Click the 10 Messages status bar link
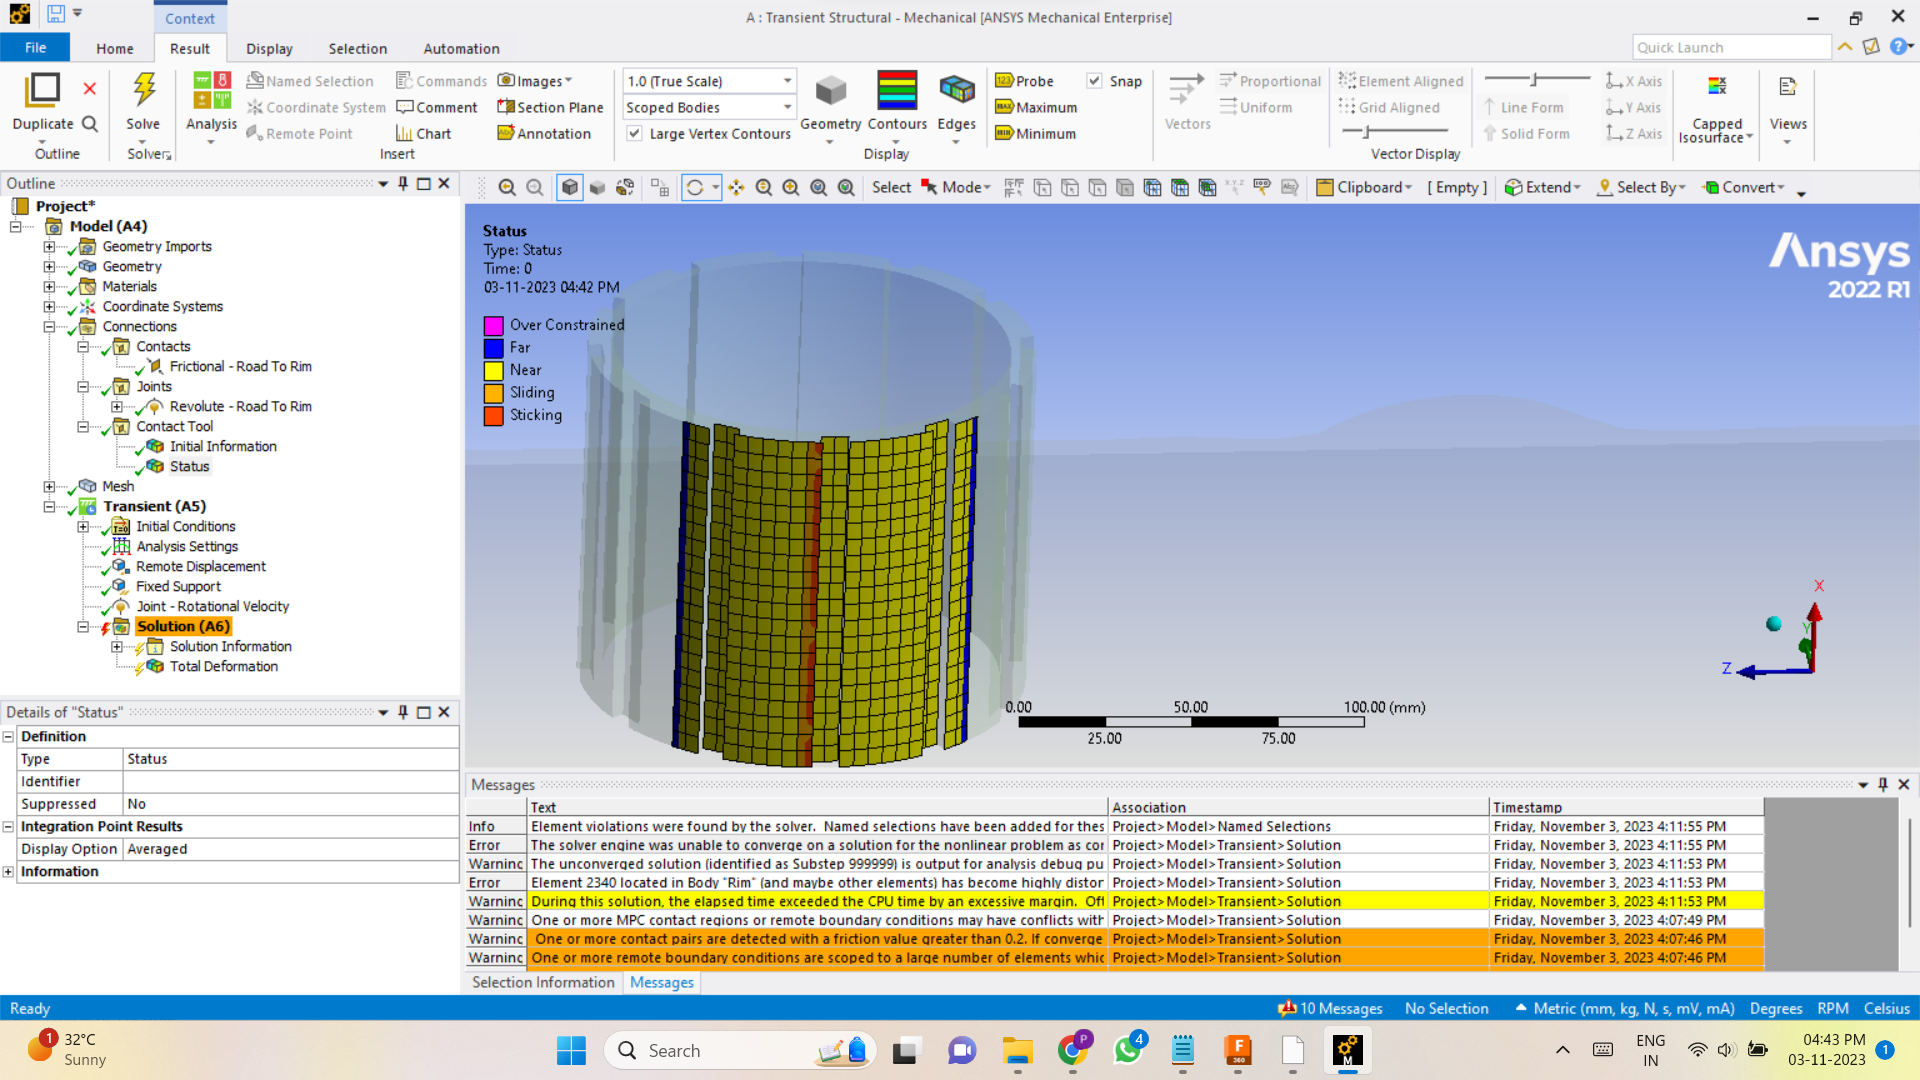The width and height of the screenshot is (1920, 1080). click(1330, 1008)
